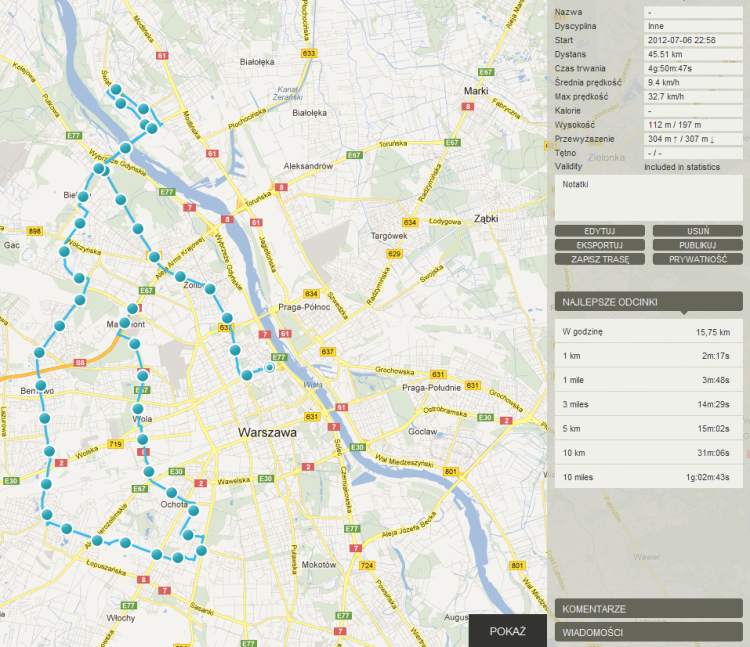The image size is (750, 647).
Task: Click road shield 724 near Mokotów
Action: coord(366,566)
